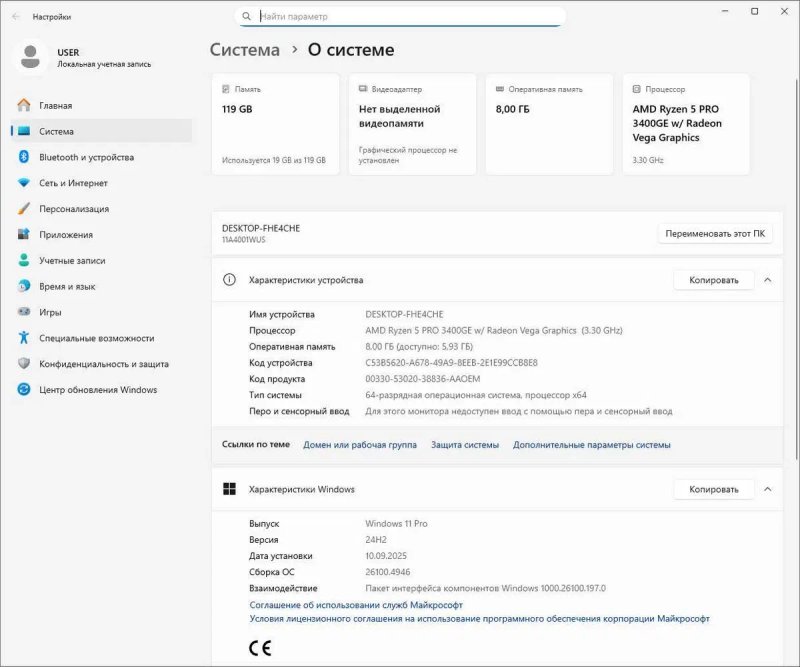Click the Время и язык globe icon
This screenshot has width=800, height=667.
coord(24,286)
